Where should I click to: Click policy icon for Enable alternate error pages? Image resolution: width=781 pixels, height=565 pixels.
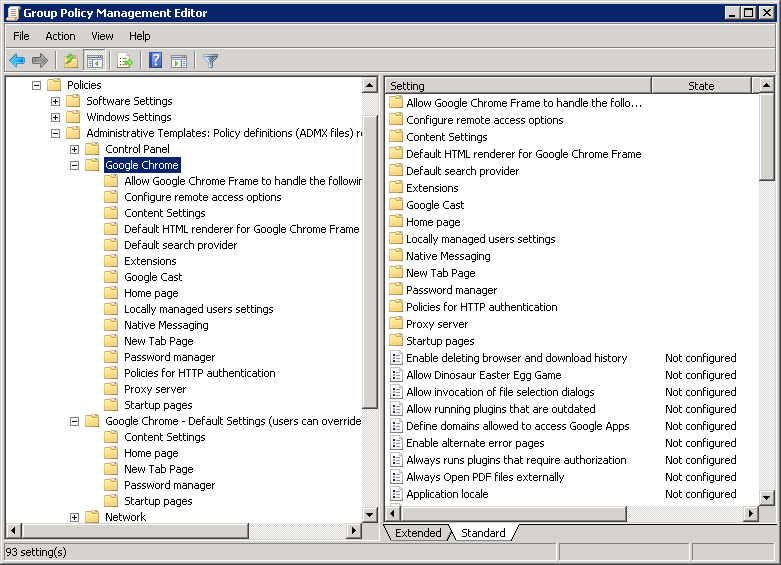(x=396, y=442)
